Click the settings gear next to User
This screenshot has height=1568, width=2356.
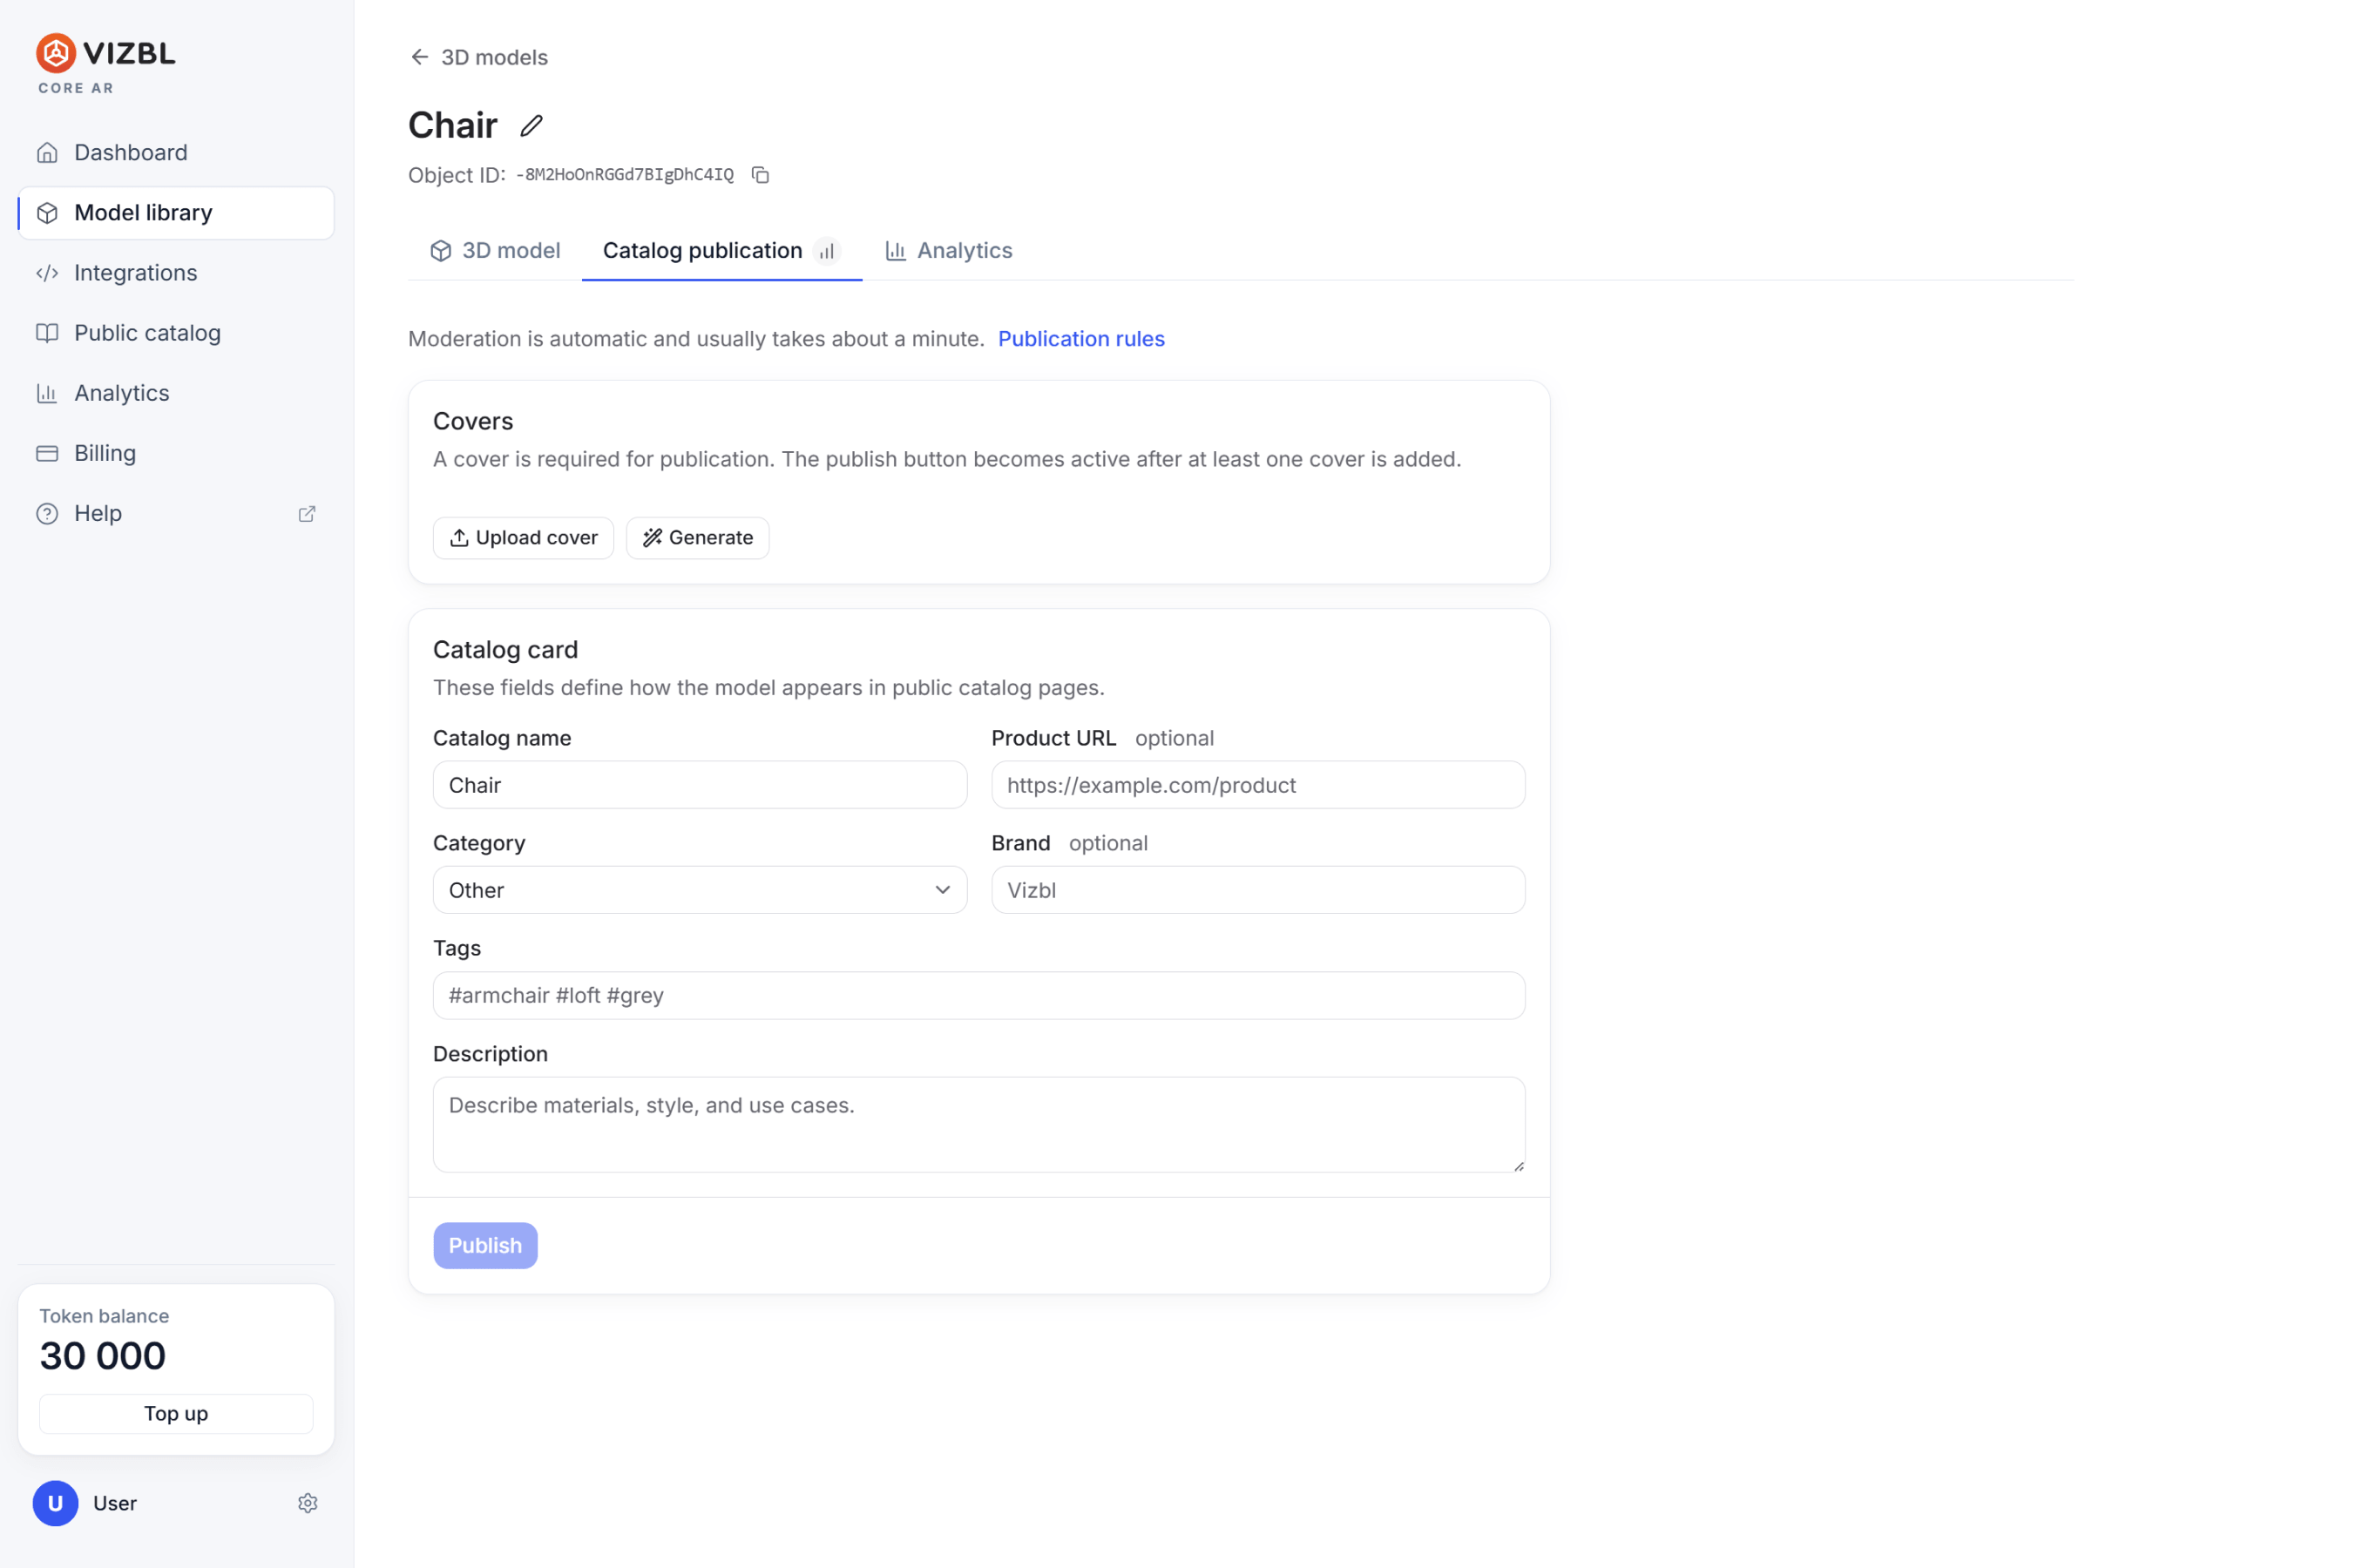coord(308,1503)
